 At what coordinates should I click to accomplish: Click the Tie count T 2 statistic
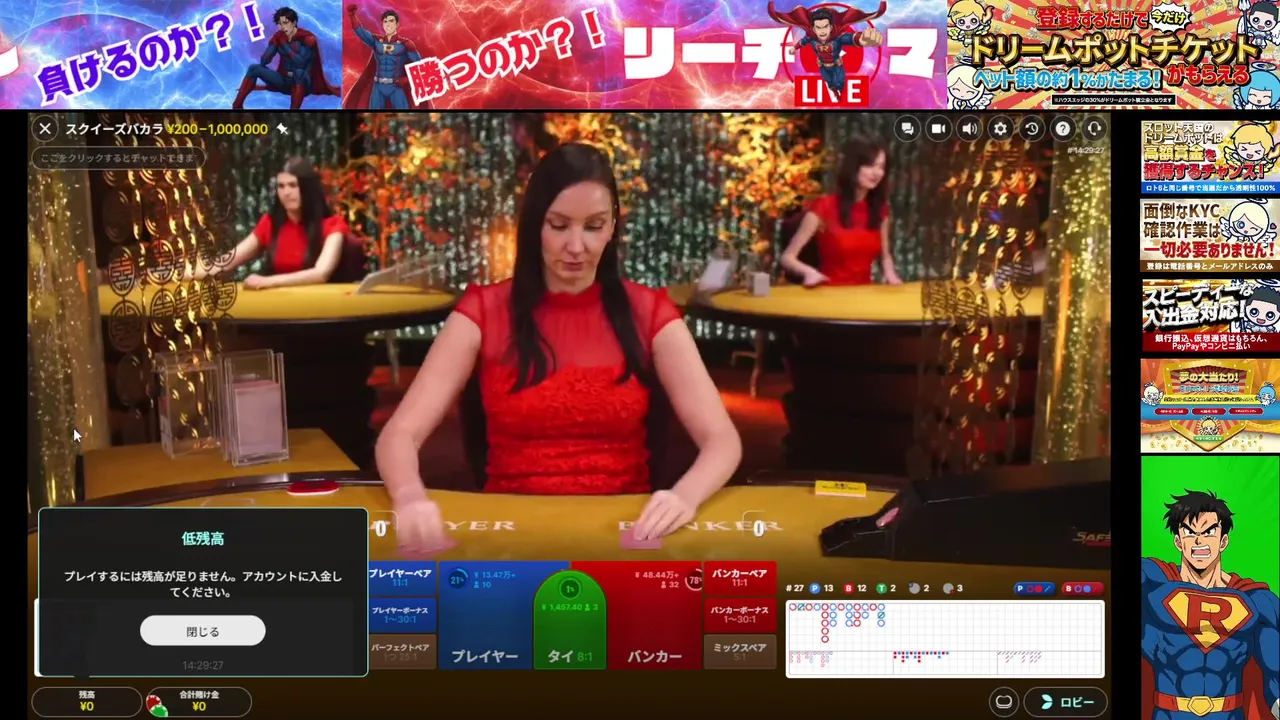click(886, 589)
